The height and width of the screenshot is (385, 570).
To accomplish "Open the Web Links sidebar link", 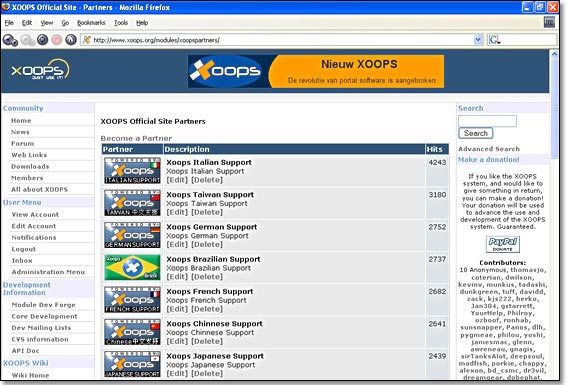I will [x=29, y=155].
